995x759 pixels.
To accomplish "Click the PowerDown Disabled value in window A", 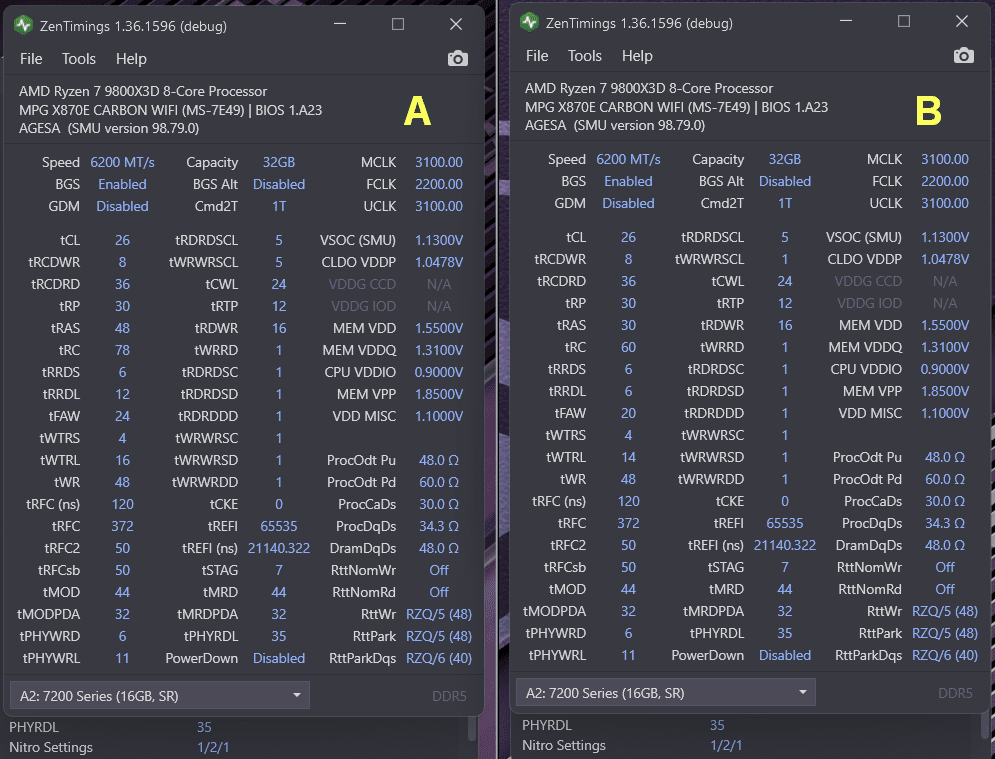I will 279,658.
